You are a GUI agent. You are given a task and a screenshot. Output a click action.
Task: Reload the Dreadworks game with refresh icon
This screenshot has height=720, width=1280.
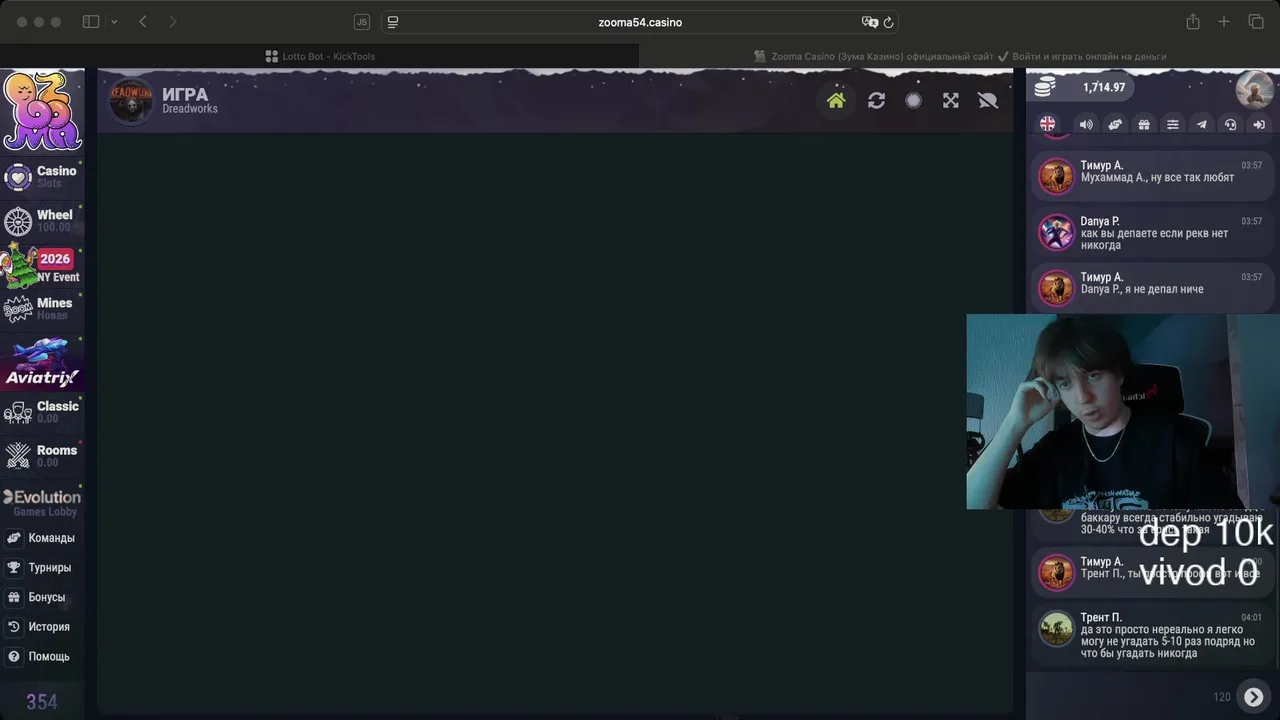(x=876, y=100)
